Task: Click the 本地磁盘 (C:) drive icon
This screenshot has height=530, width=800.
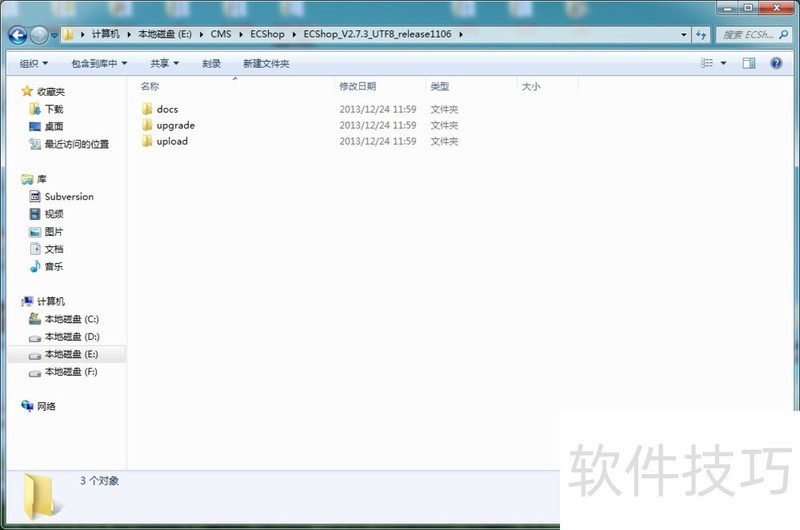Action: pyautogui.click(x=35, y=319)
